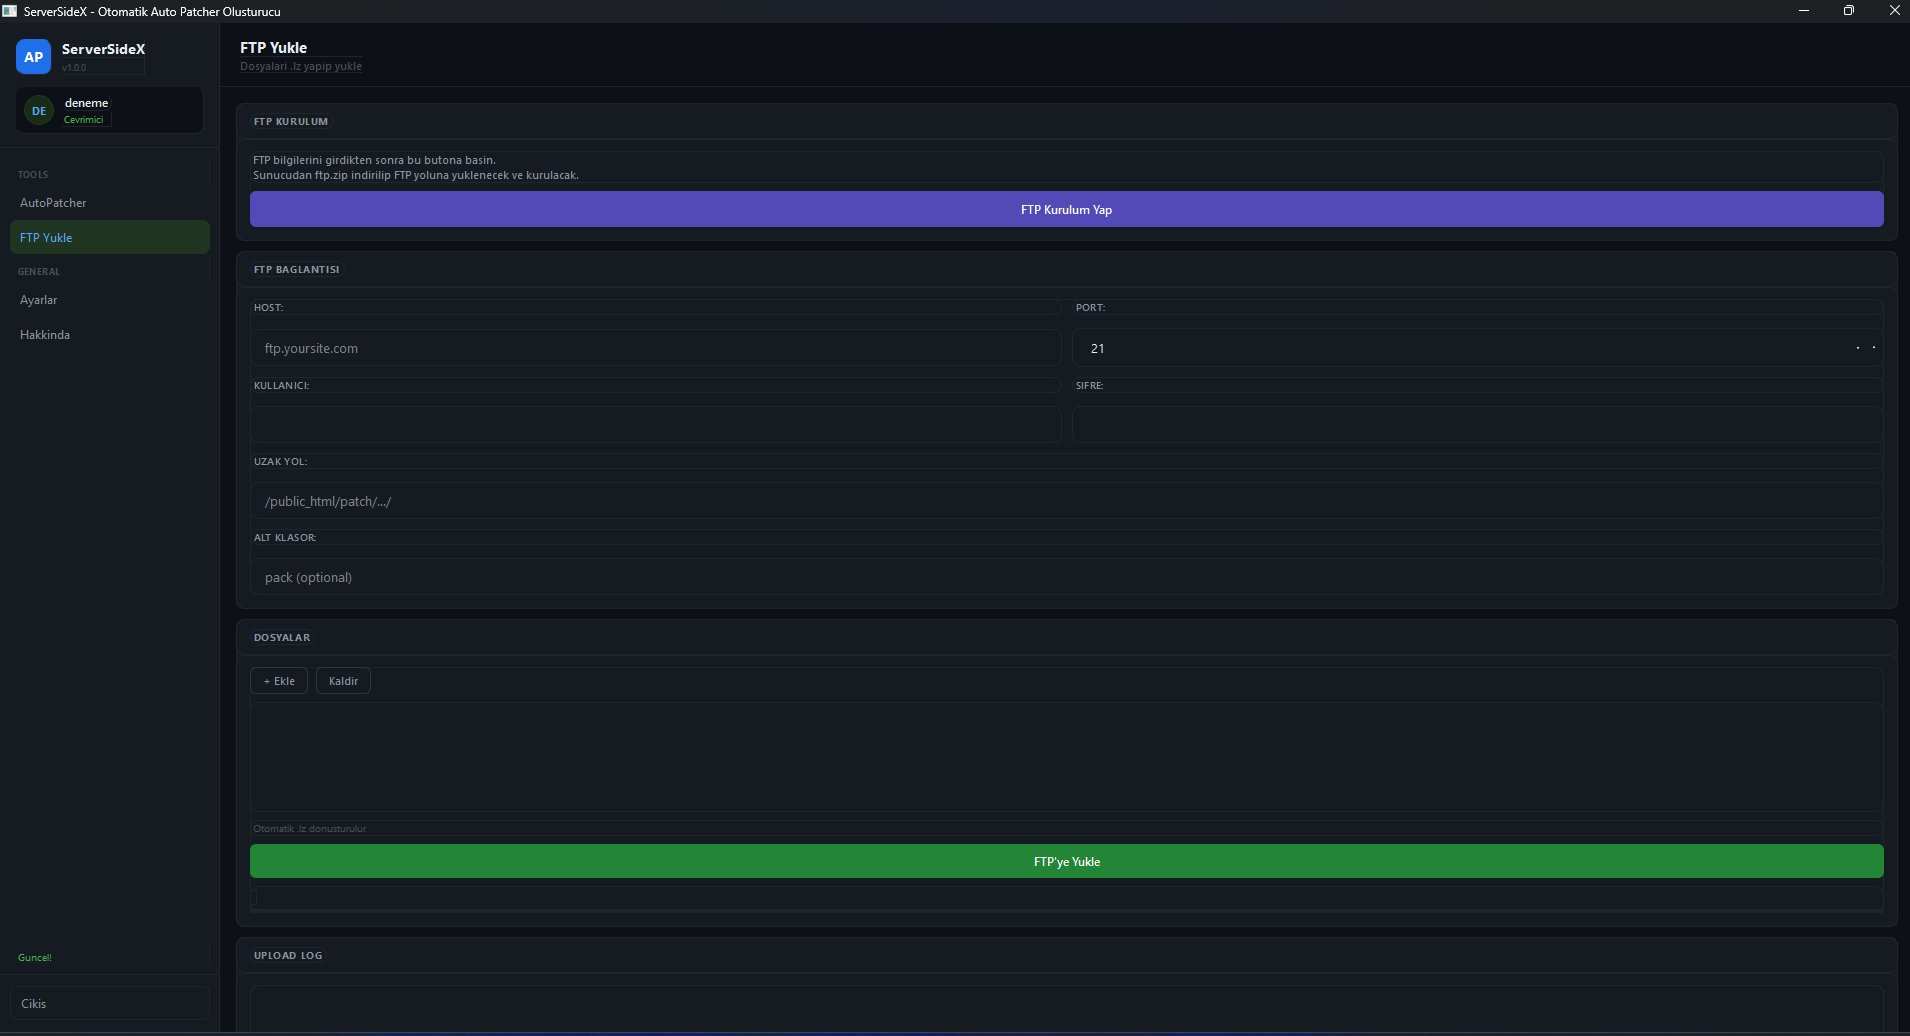Open the AutoPatcher tool
Screen dimensions: 1910x1036
click(110, 202)
